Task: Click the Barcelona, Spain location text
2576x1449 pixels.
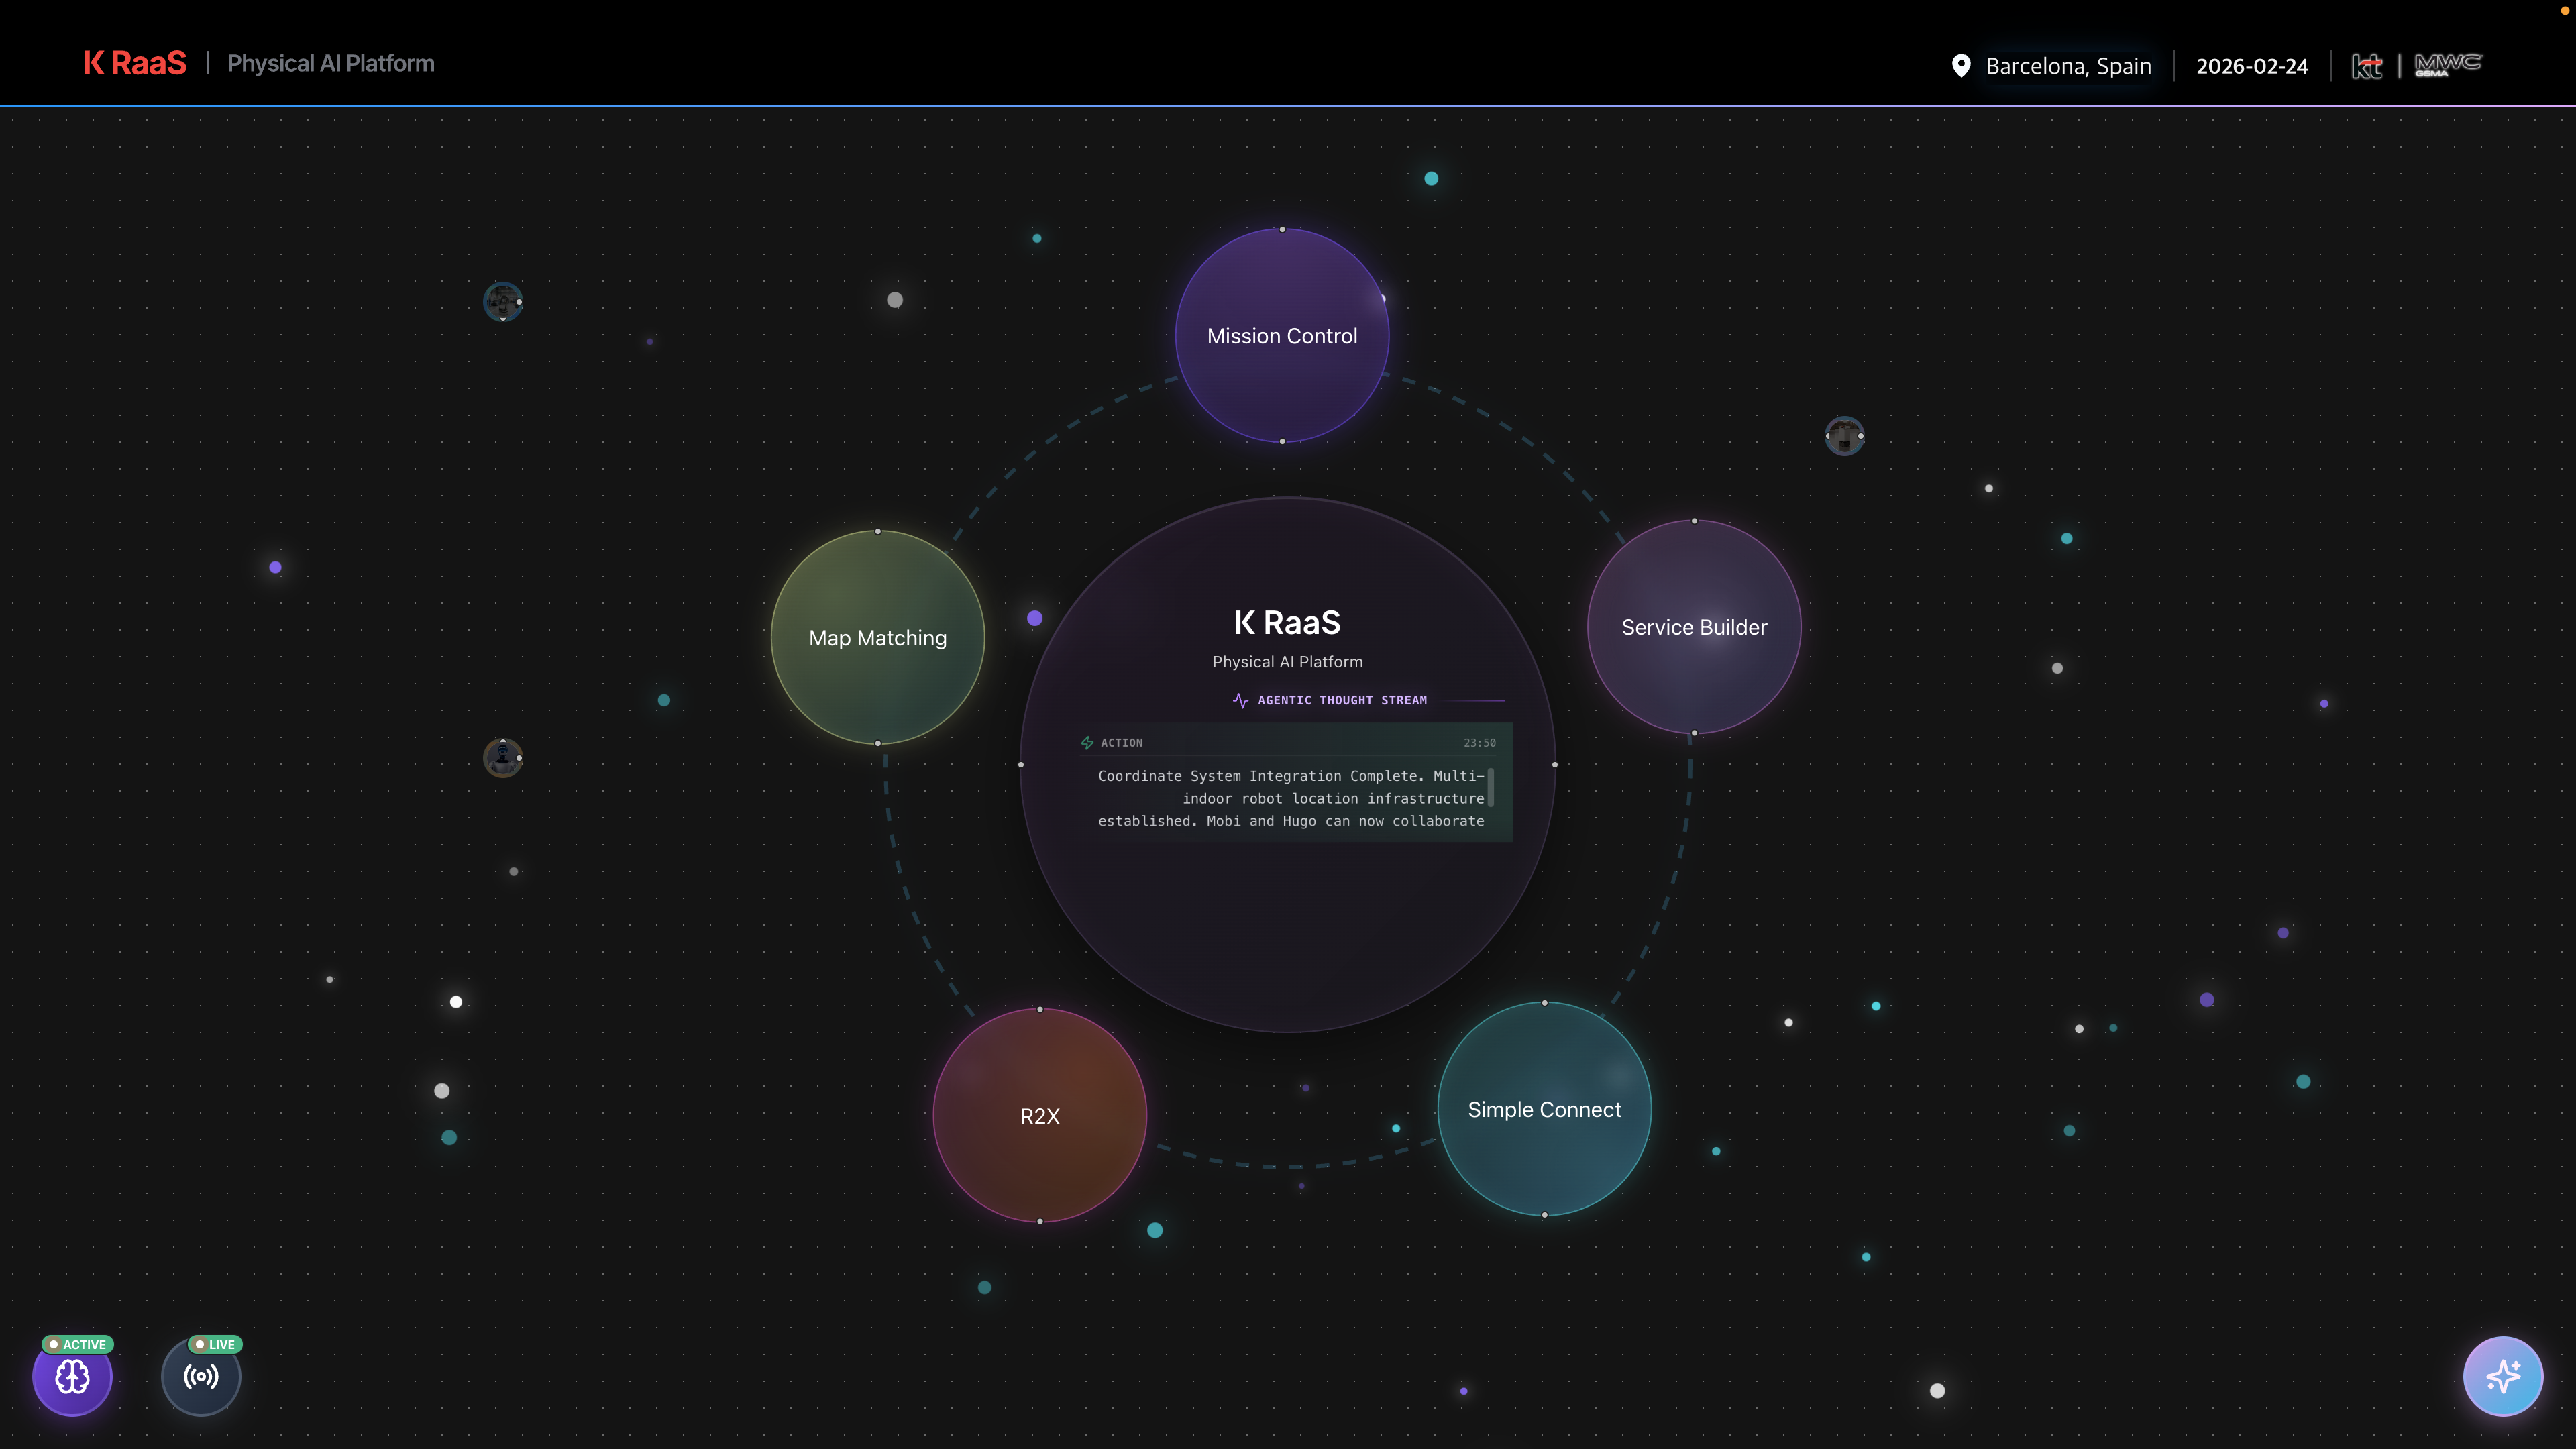Action: click(2068, 66)
